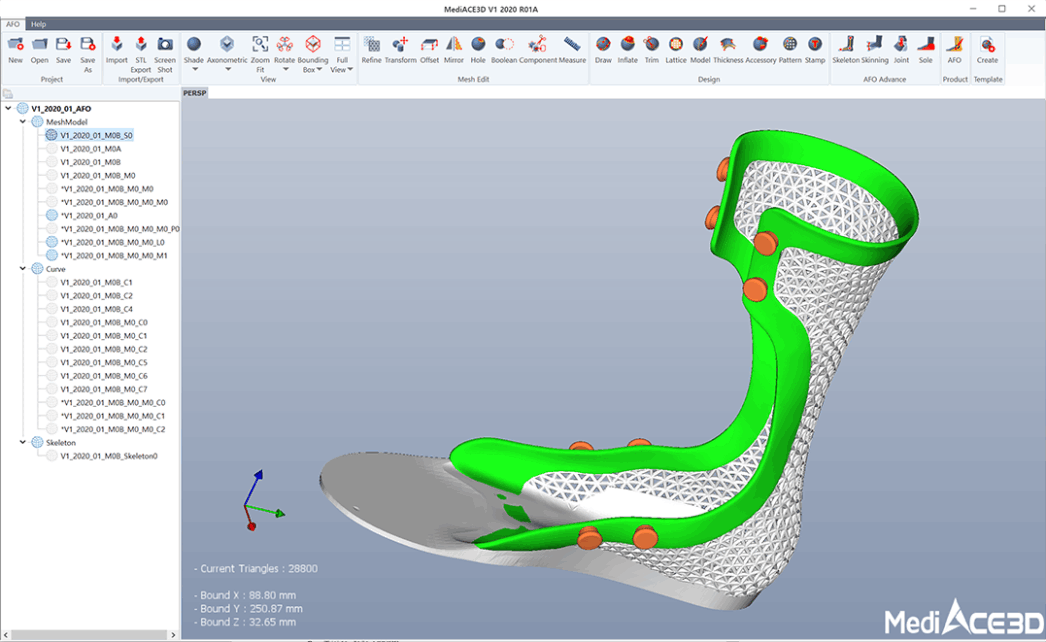
Task: Take a Screen Shot
Action: 165,45
